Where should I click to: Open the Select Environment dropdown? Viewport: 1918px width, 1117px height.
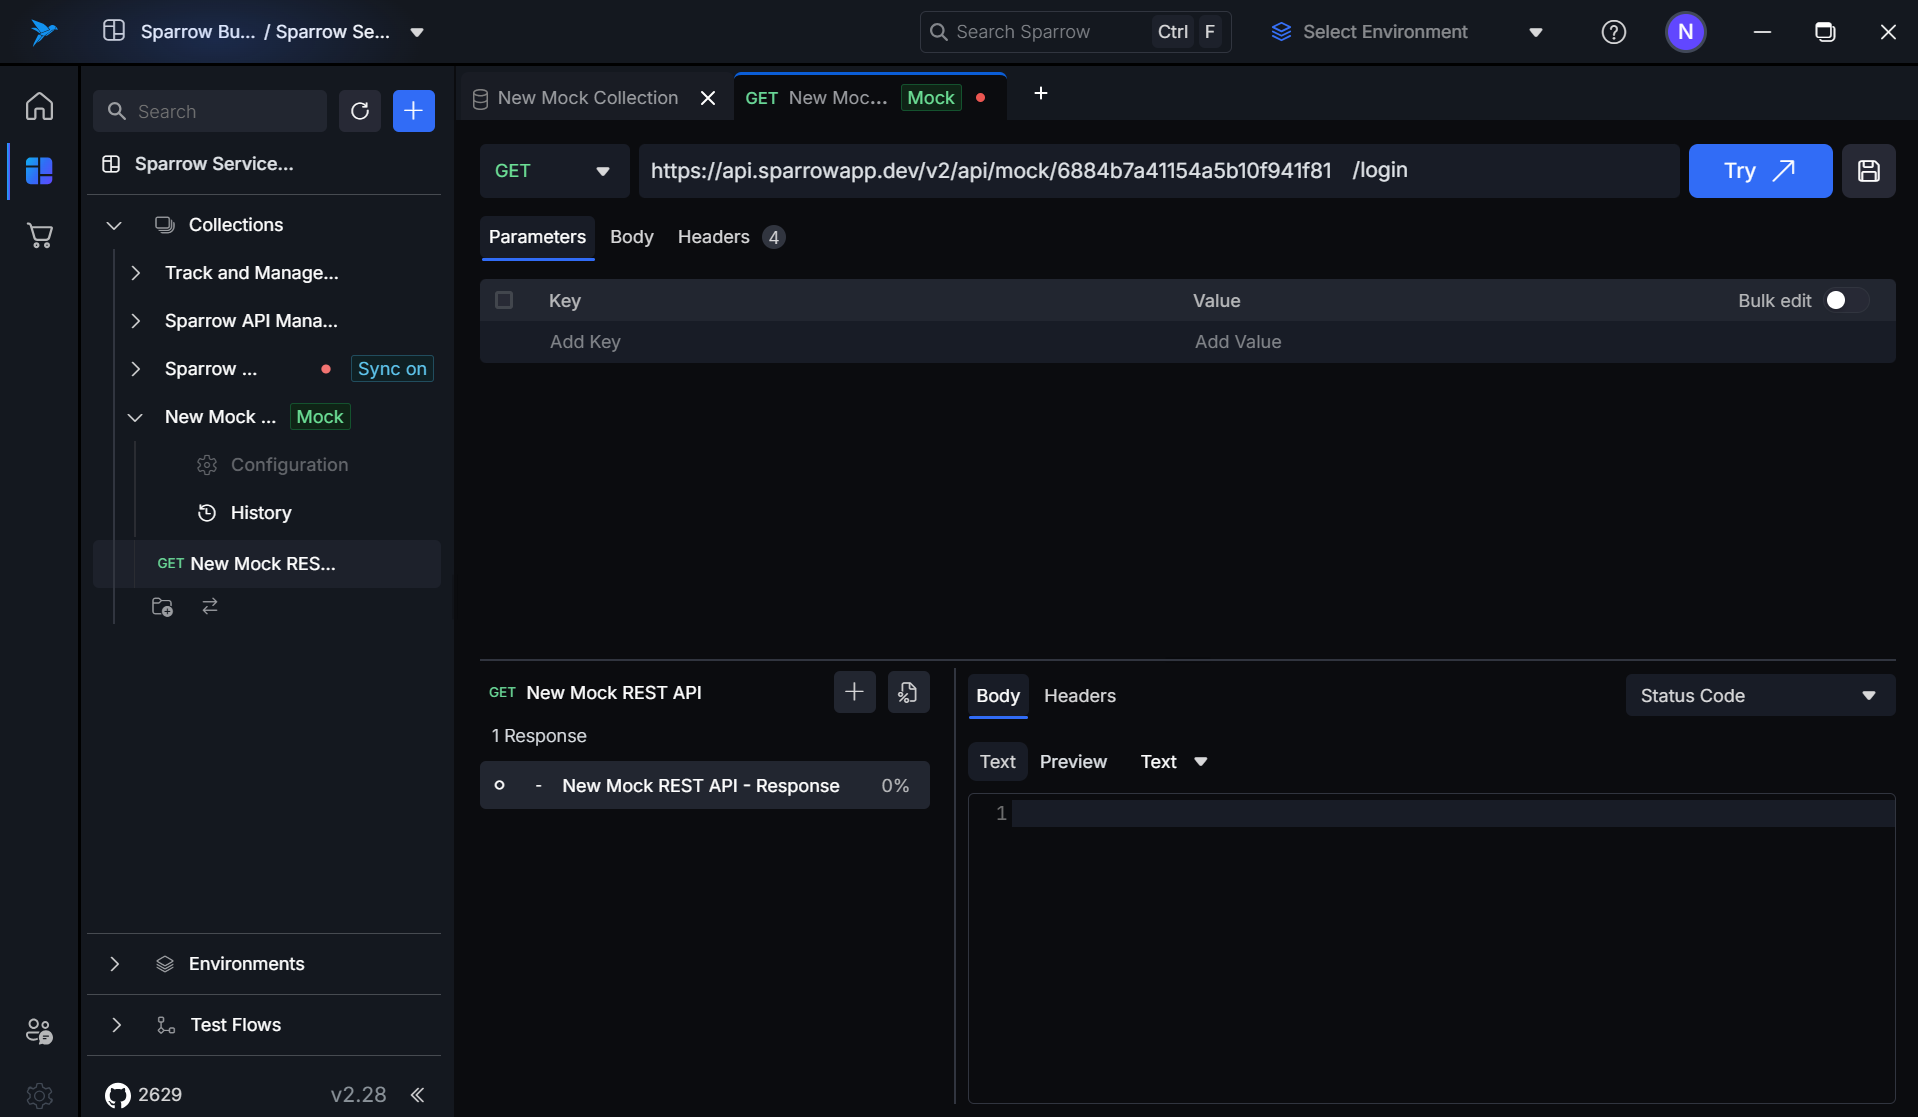pyautogui.click(x=1407, y=32)
